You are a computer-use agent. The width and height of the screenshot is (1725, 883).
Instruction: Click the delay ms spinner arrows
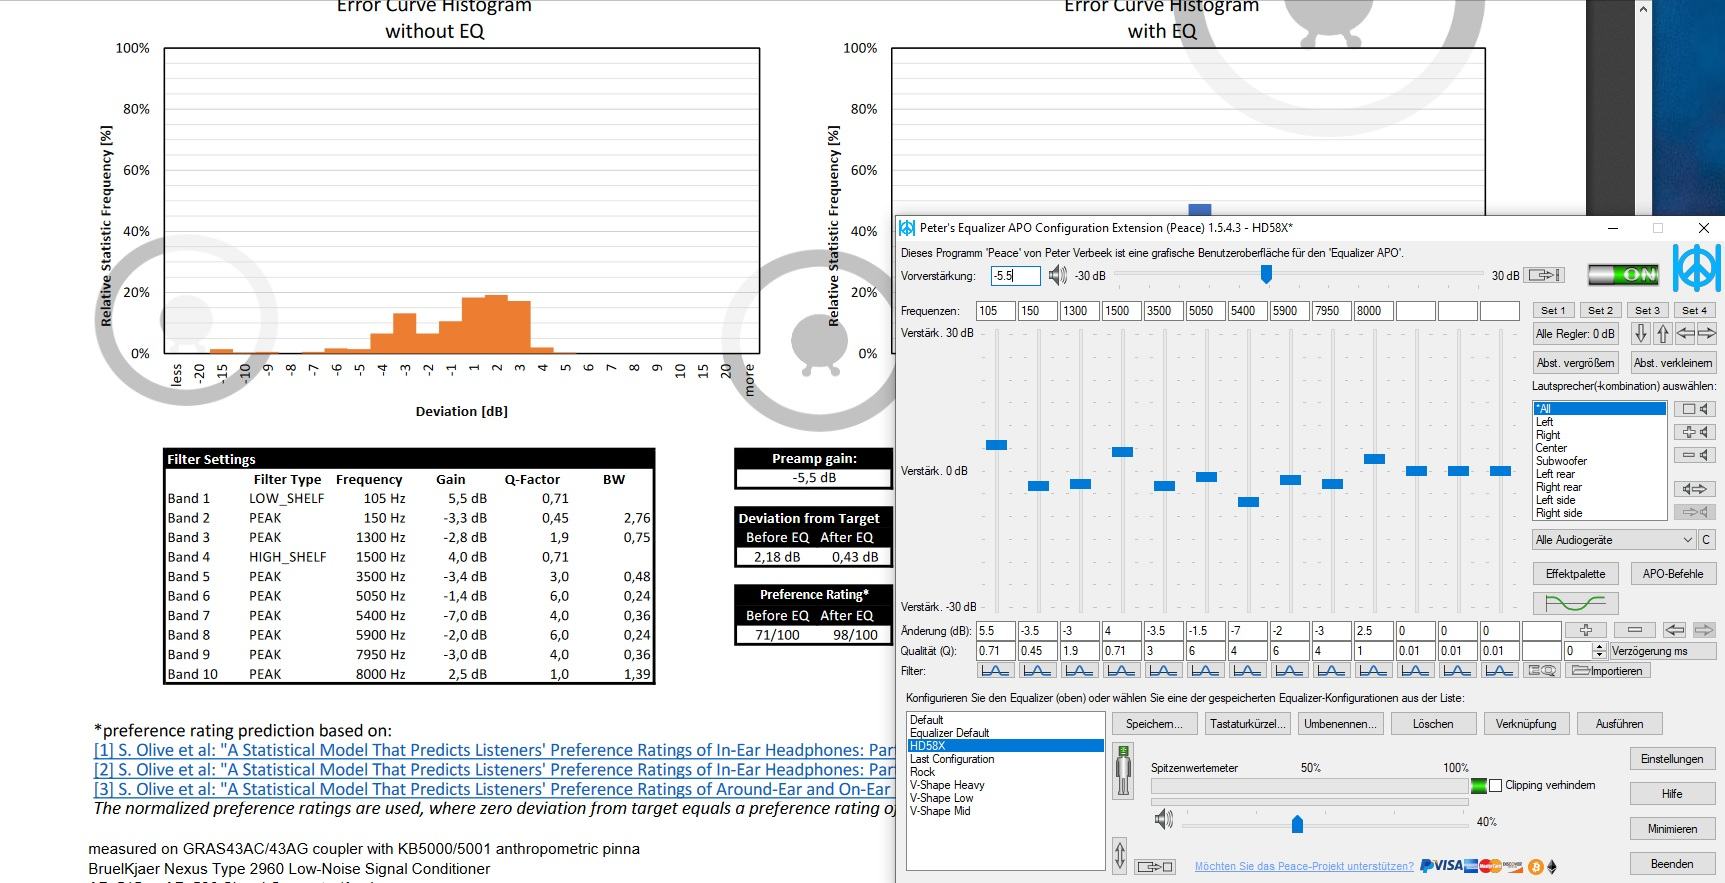coord(1599,651)
